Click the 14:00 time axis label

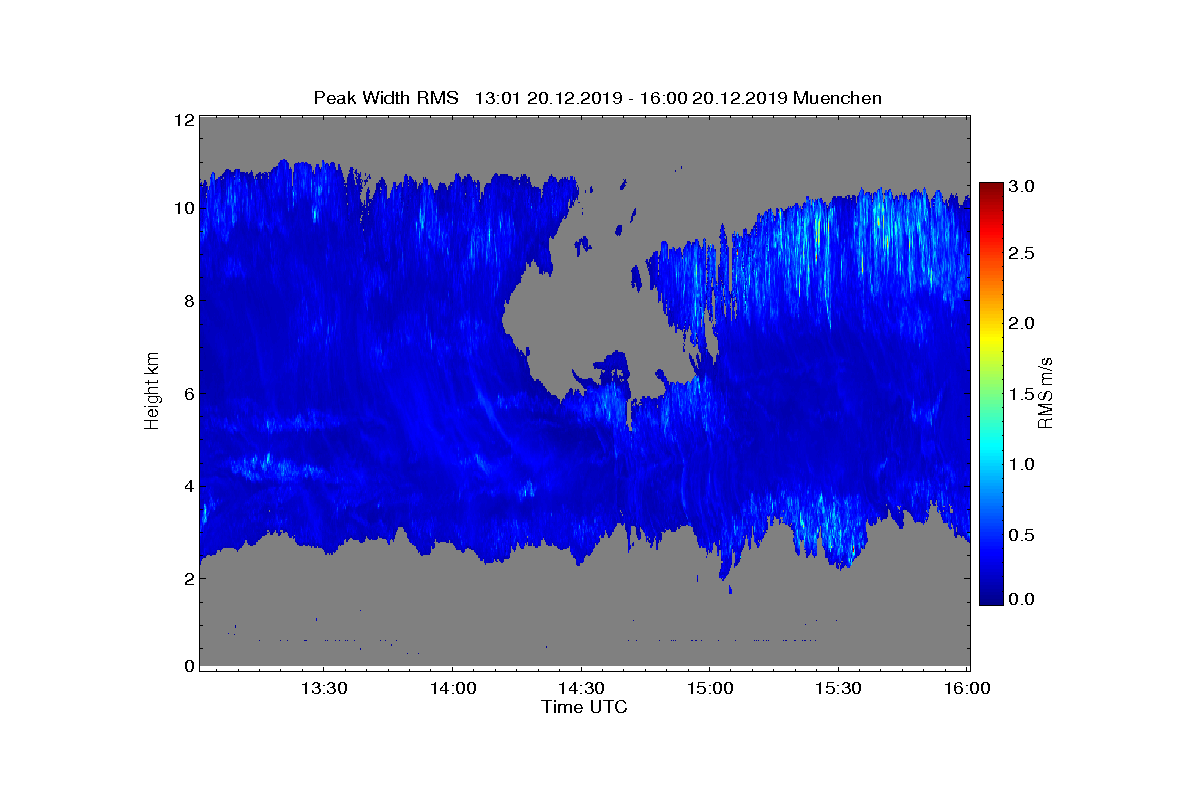tap(452, 689)
